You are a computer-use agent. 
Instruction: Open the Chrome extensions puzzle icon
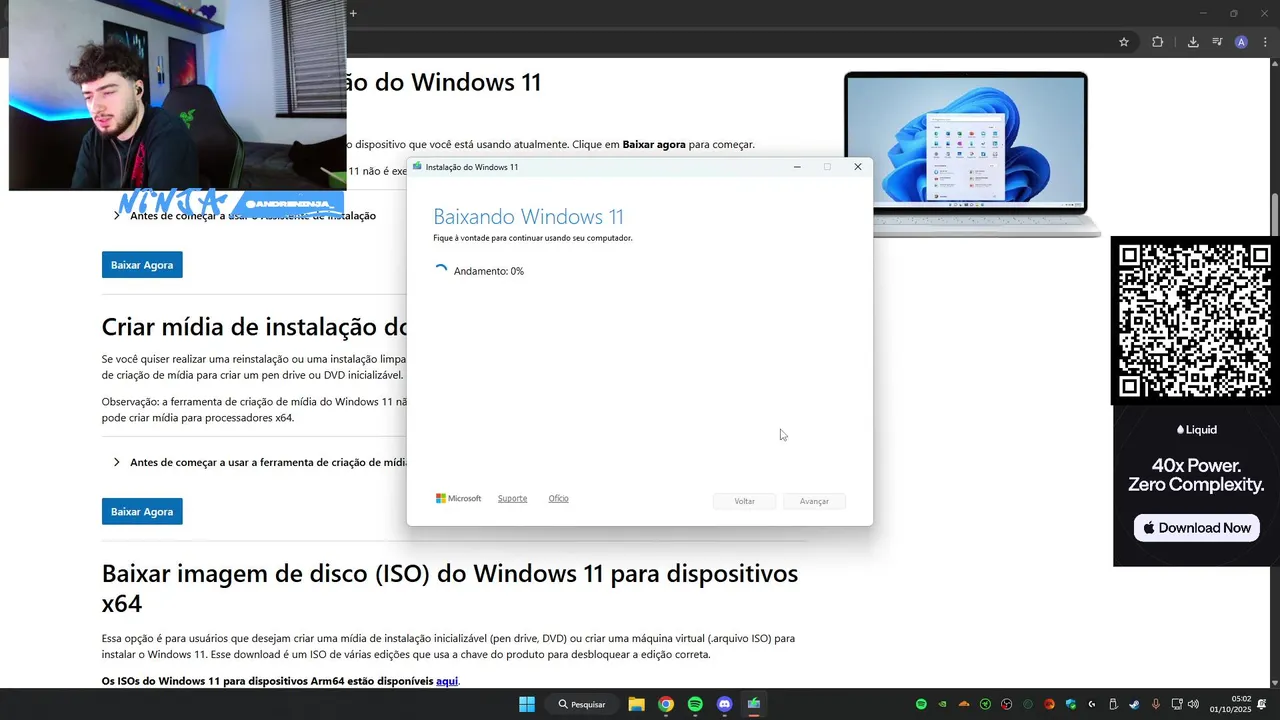[1158, 42]
